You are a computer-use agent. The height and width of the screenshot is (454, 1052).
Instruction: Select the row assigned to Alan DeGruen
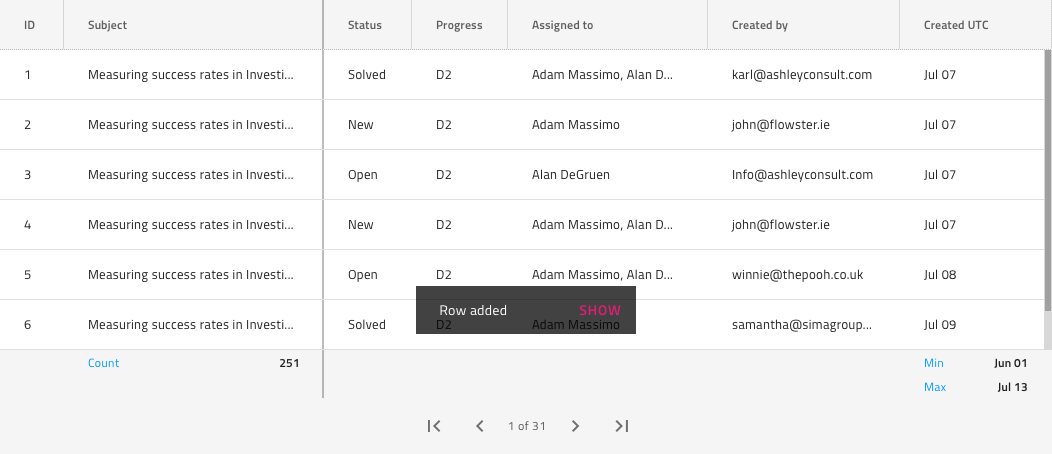tap(571, 175)
